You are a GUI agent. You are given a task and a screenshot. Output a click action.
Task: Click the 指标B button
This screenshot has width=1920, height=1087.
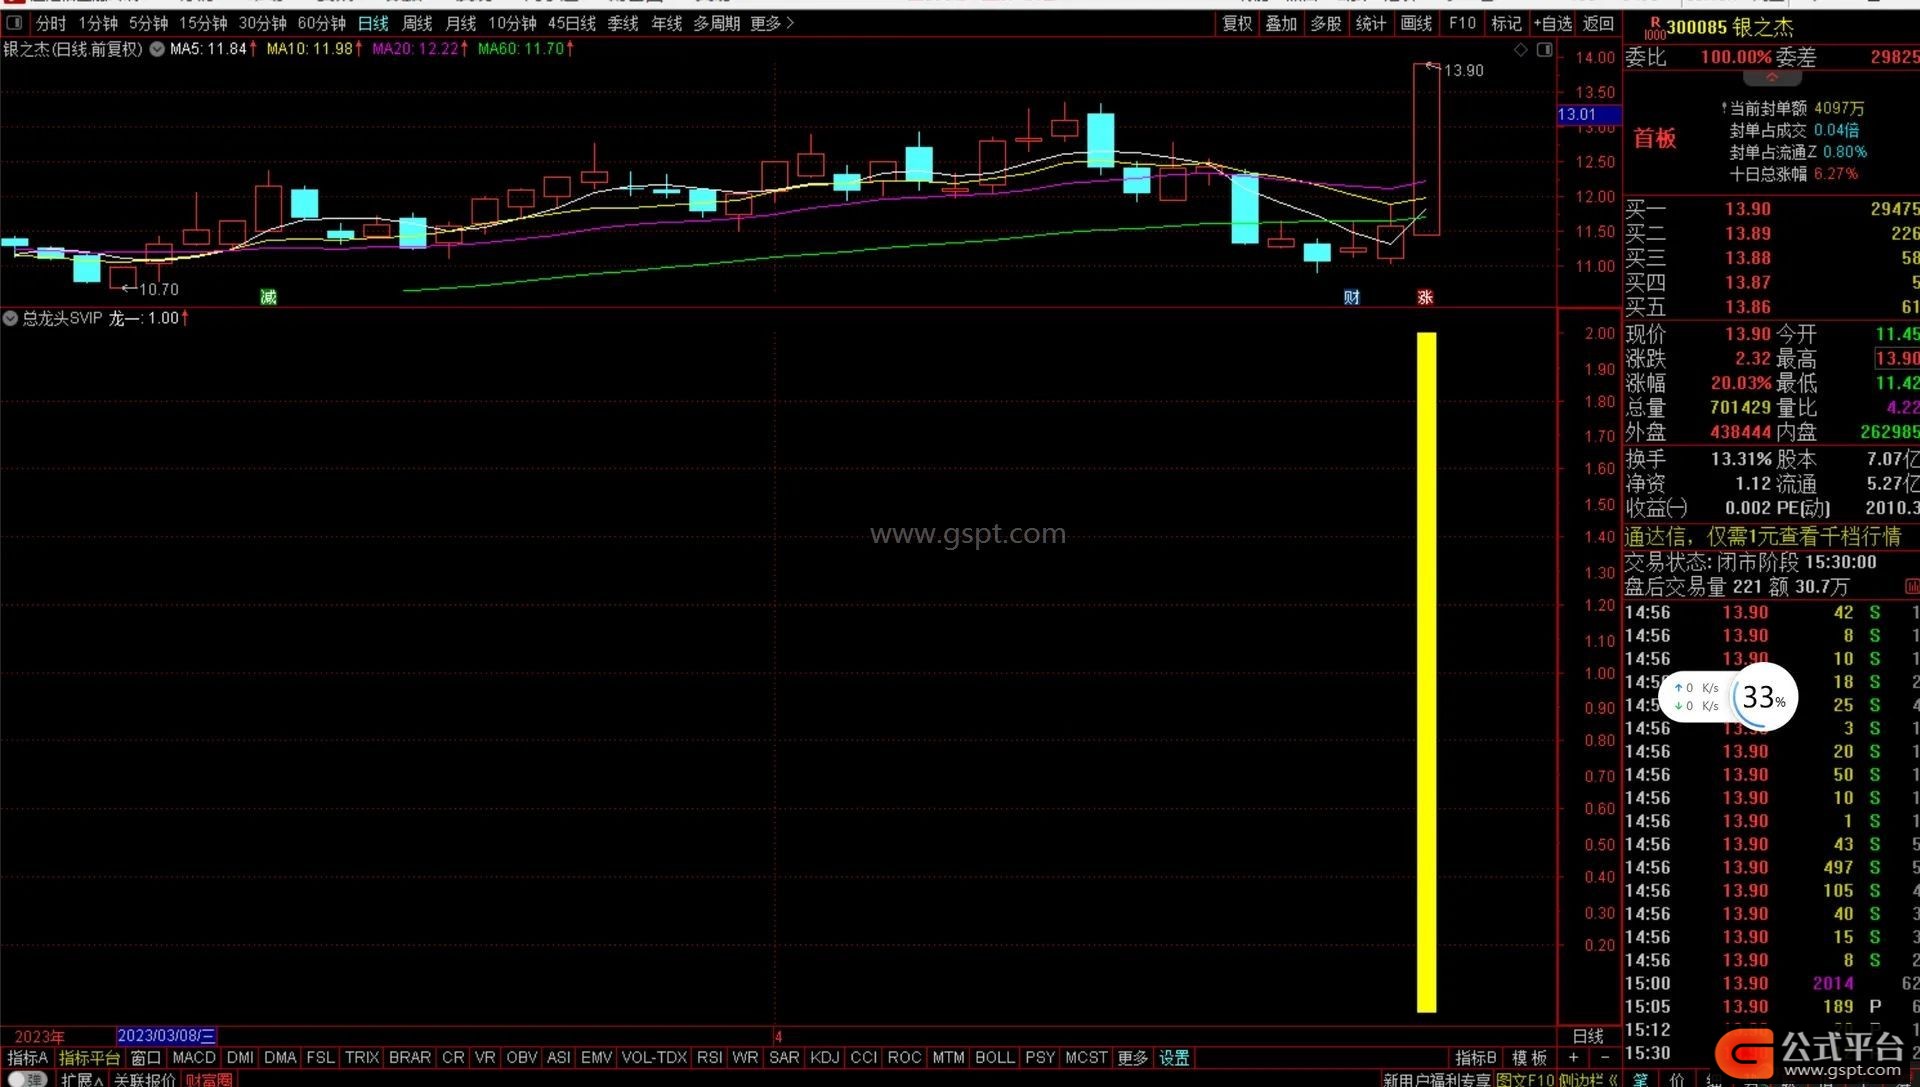1475,1057
